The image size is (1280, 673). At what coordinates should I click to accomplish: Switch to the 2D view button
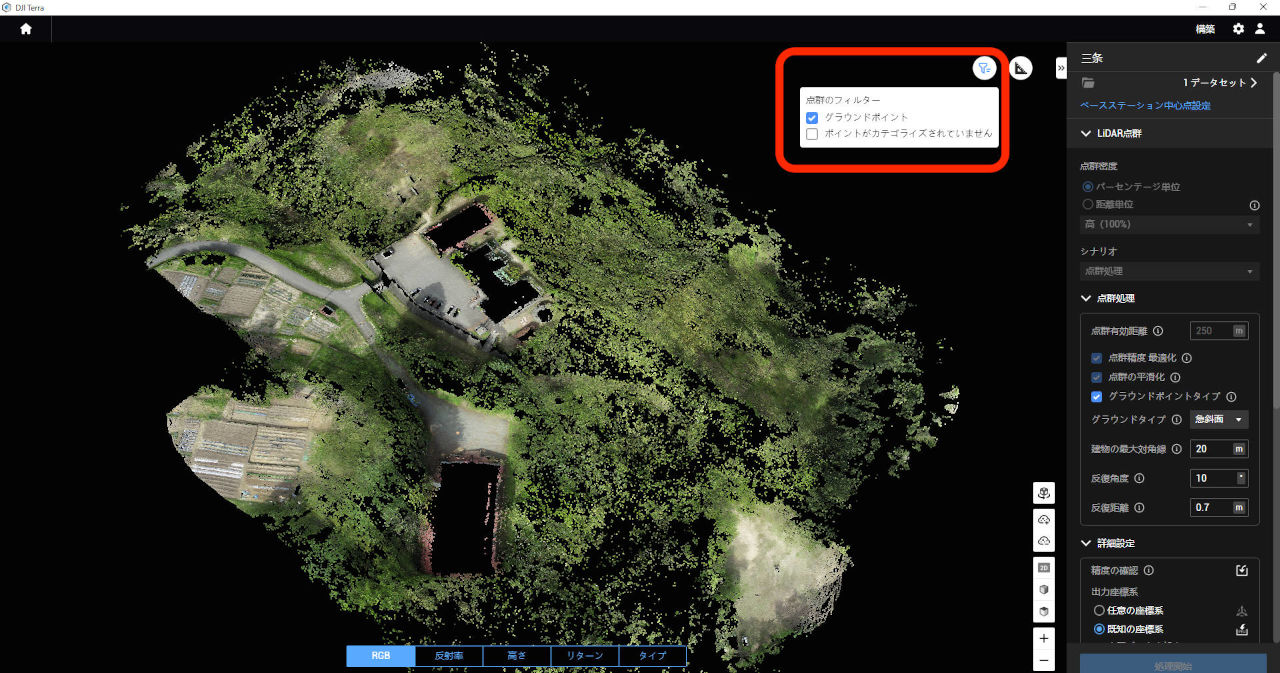coord(1044,568)
